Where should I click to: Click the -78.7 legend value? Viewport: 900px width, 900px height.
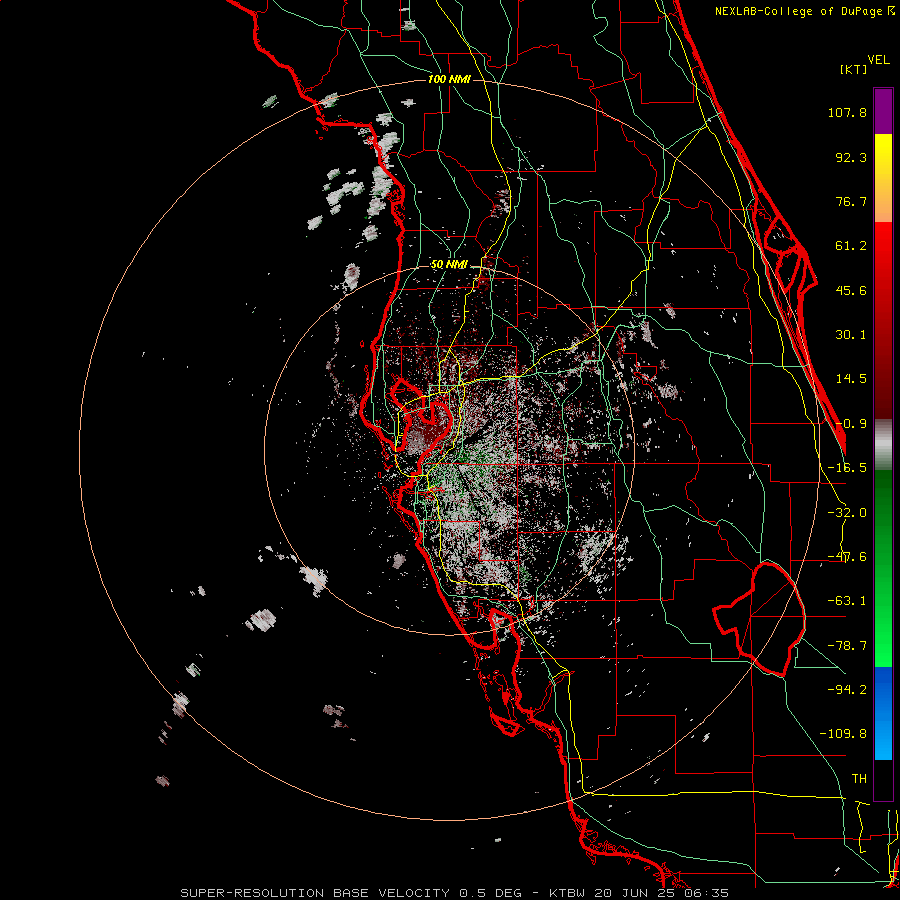point(847,646)
